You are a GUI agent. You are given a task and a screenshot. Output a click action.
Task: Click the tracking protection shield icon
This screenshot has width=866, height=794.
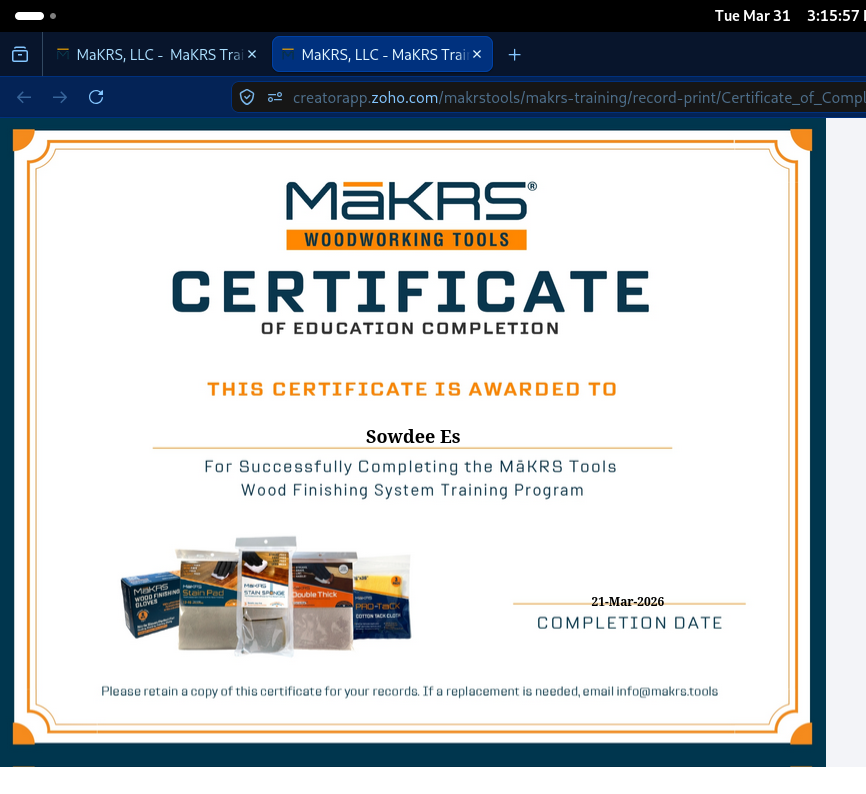247,98
